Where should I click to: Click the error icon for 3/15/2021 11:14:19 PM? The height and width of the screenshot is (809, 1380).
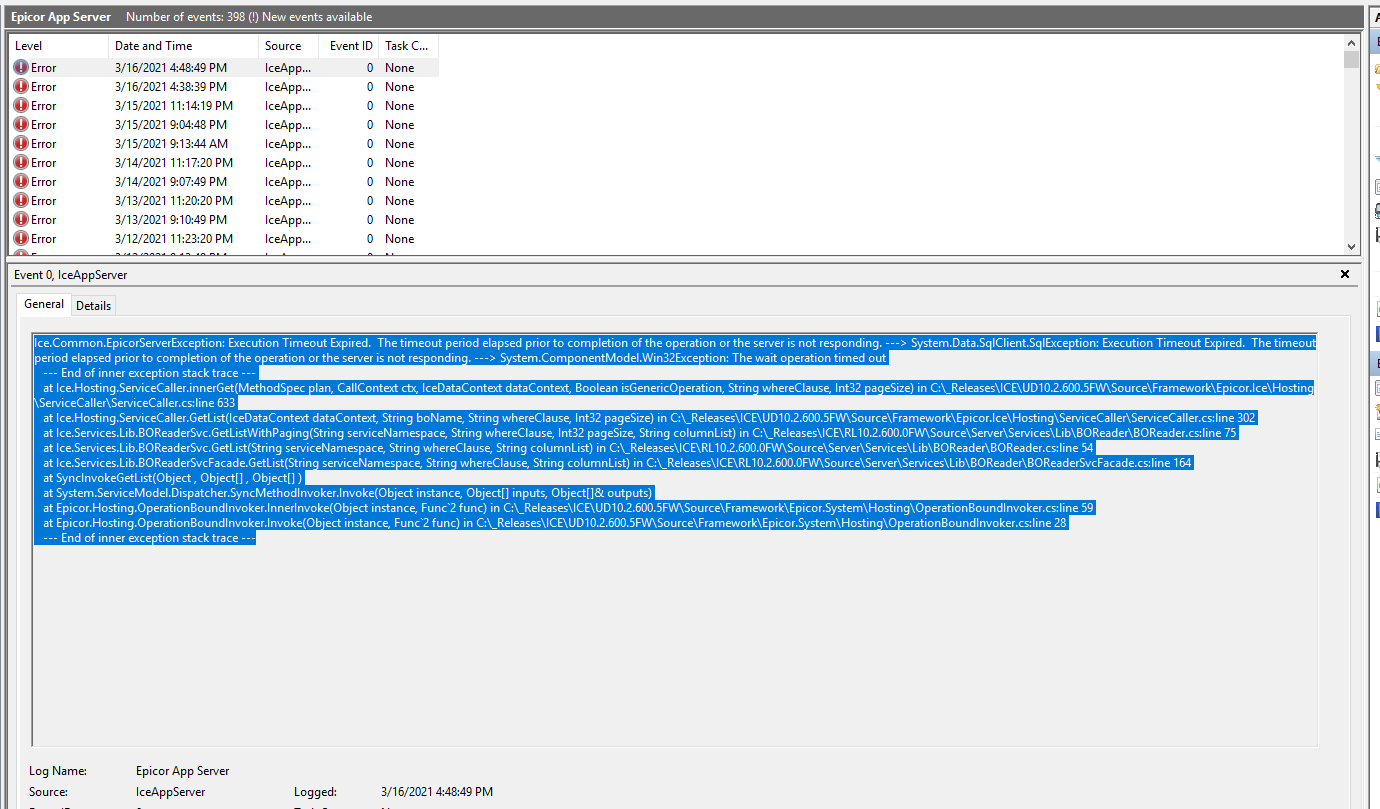(21, 106)
